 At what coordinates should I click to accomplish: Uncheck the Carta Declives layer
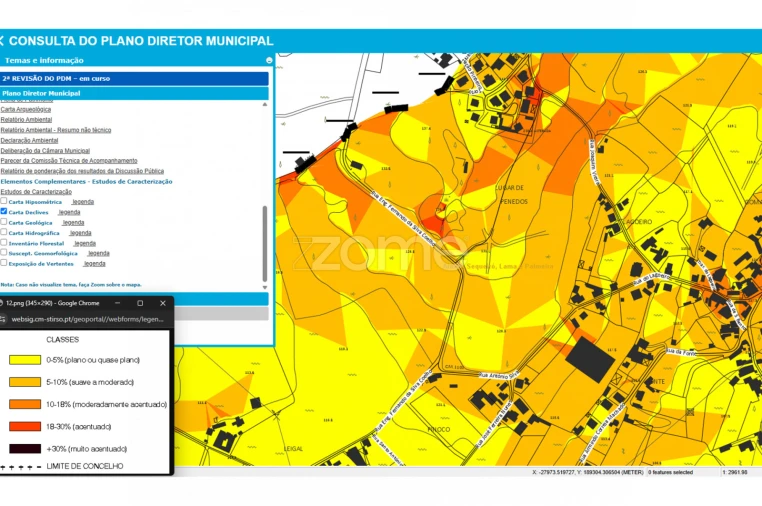click(x=4, y=212)
